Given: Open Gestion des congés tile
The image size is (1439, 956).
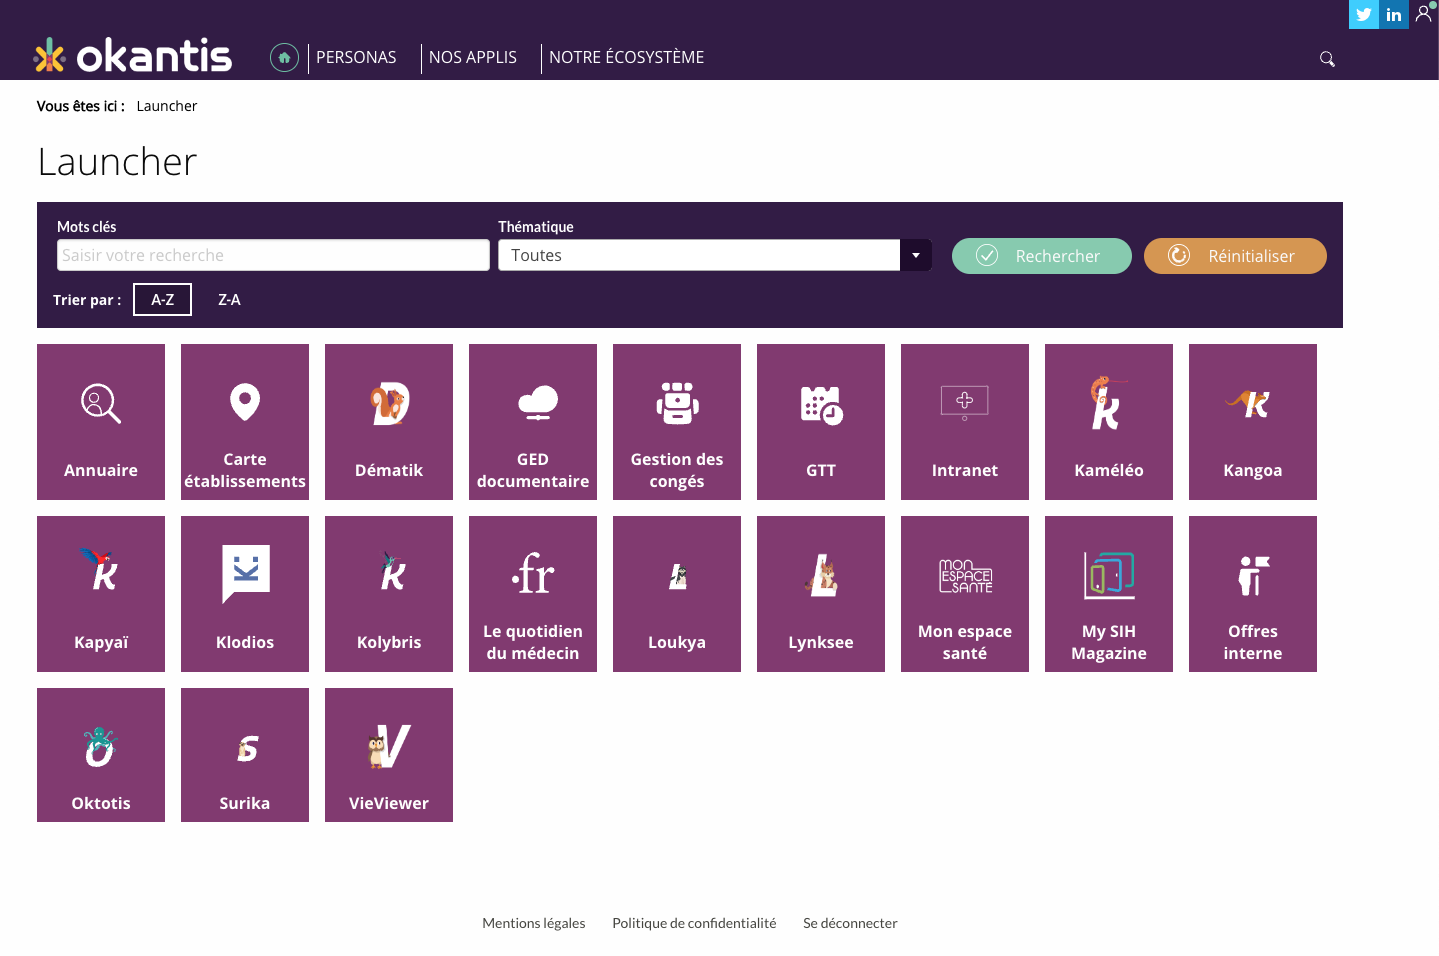Looking at the screenshot, I should [x=677, y=422].
